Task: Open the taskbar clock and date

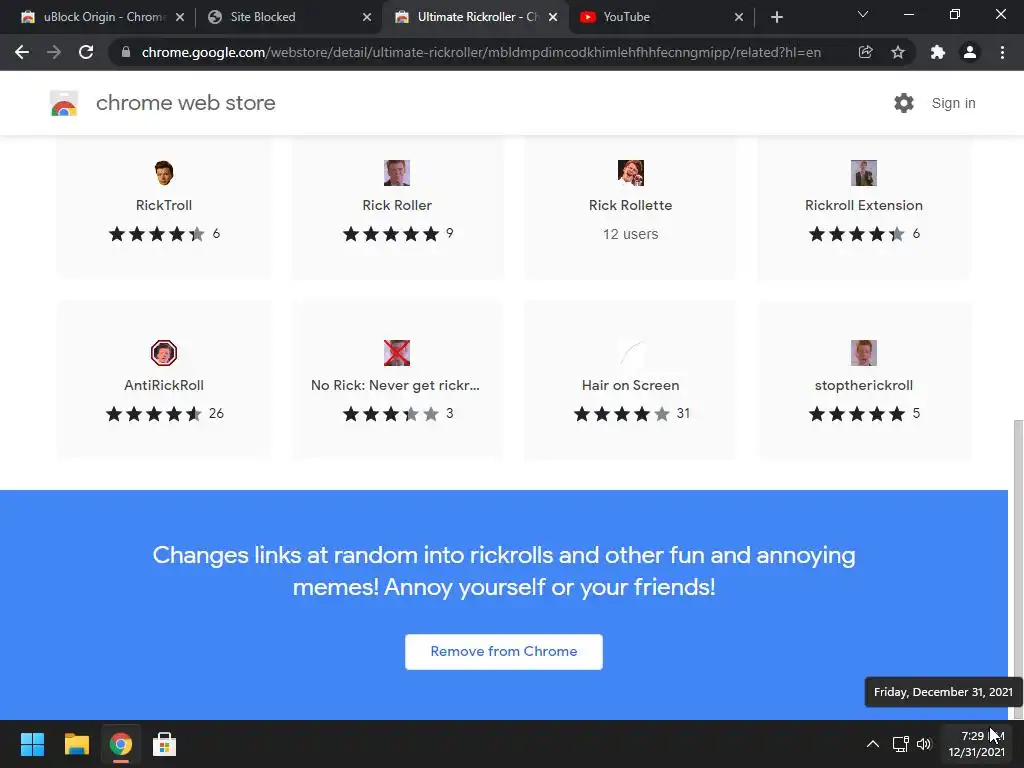Action: [x=976, y=744]
